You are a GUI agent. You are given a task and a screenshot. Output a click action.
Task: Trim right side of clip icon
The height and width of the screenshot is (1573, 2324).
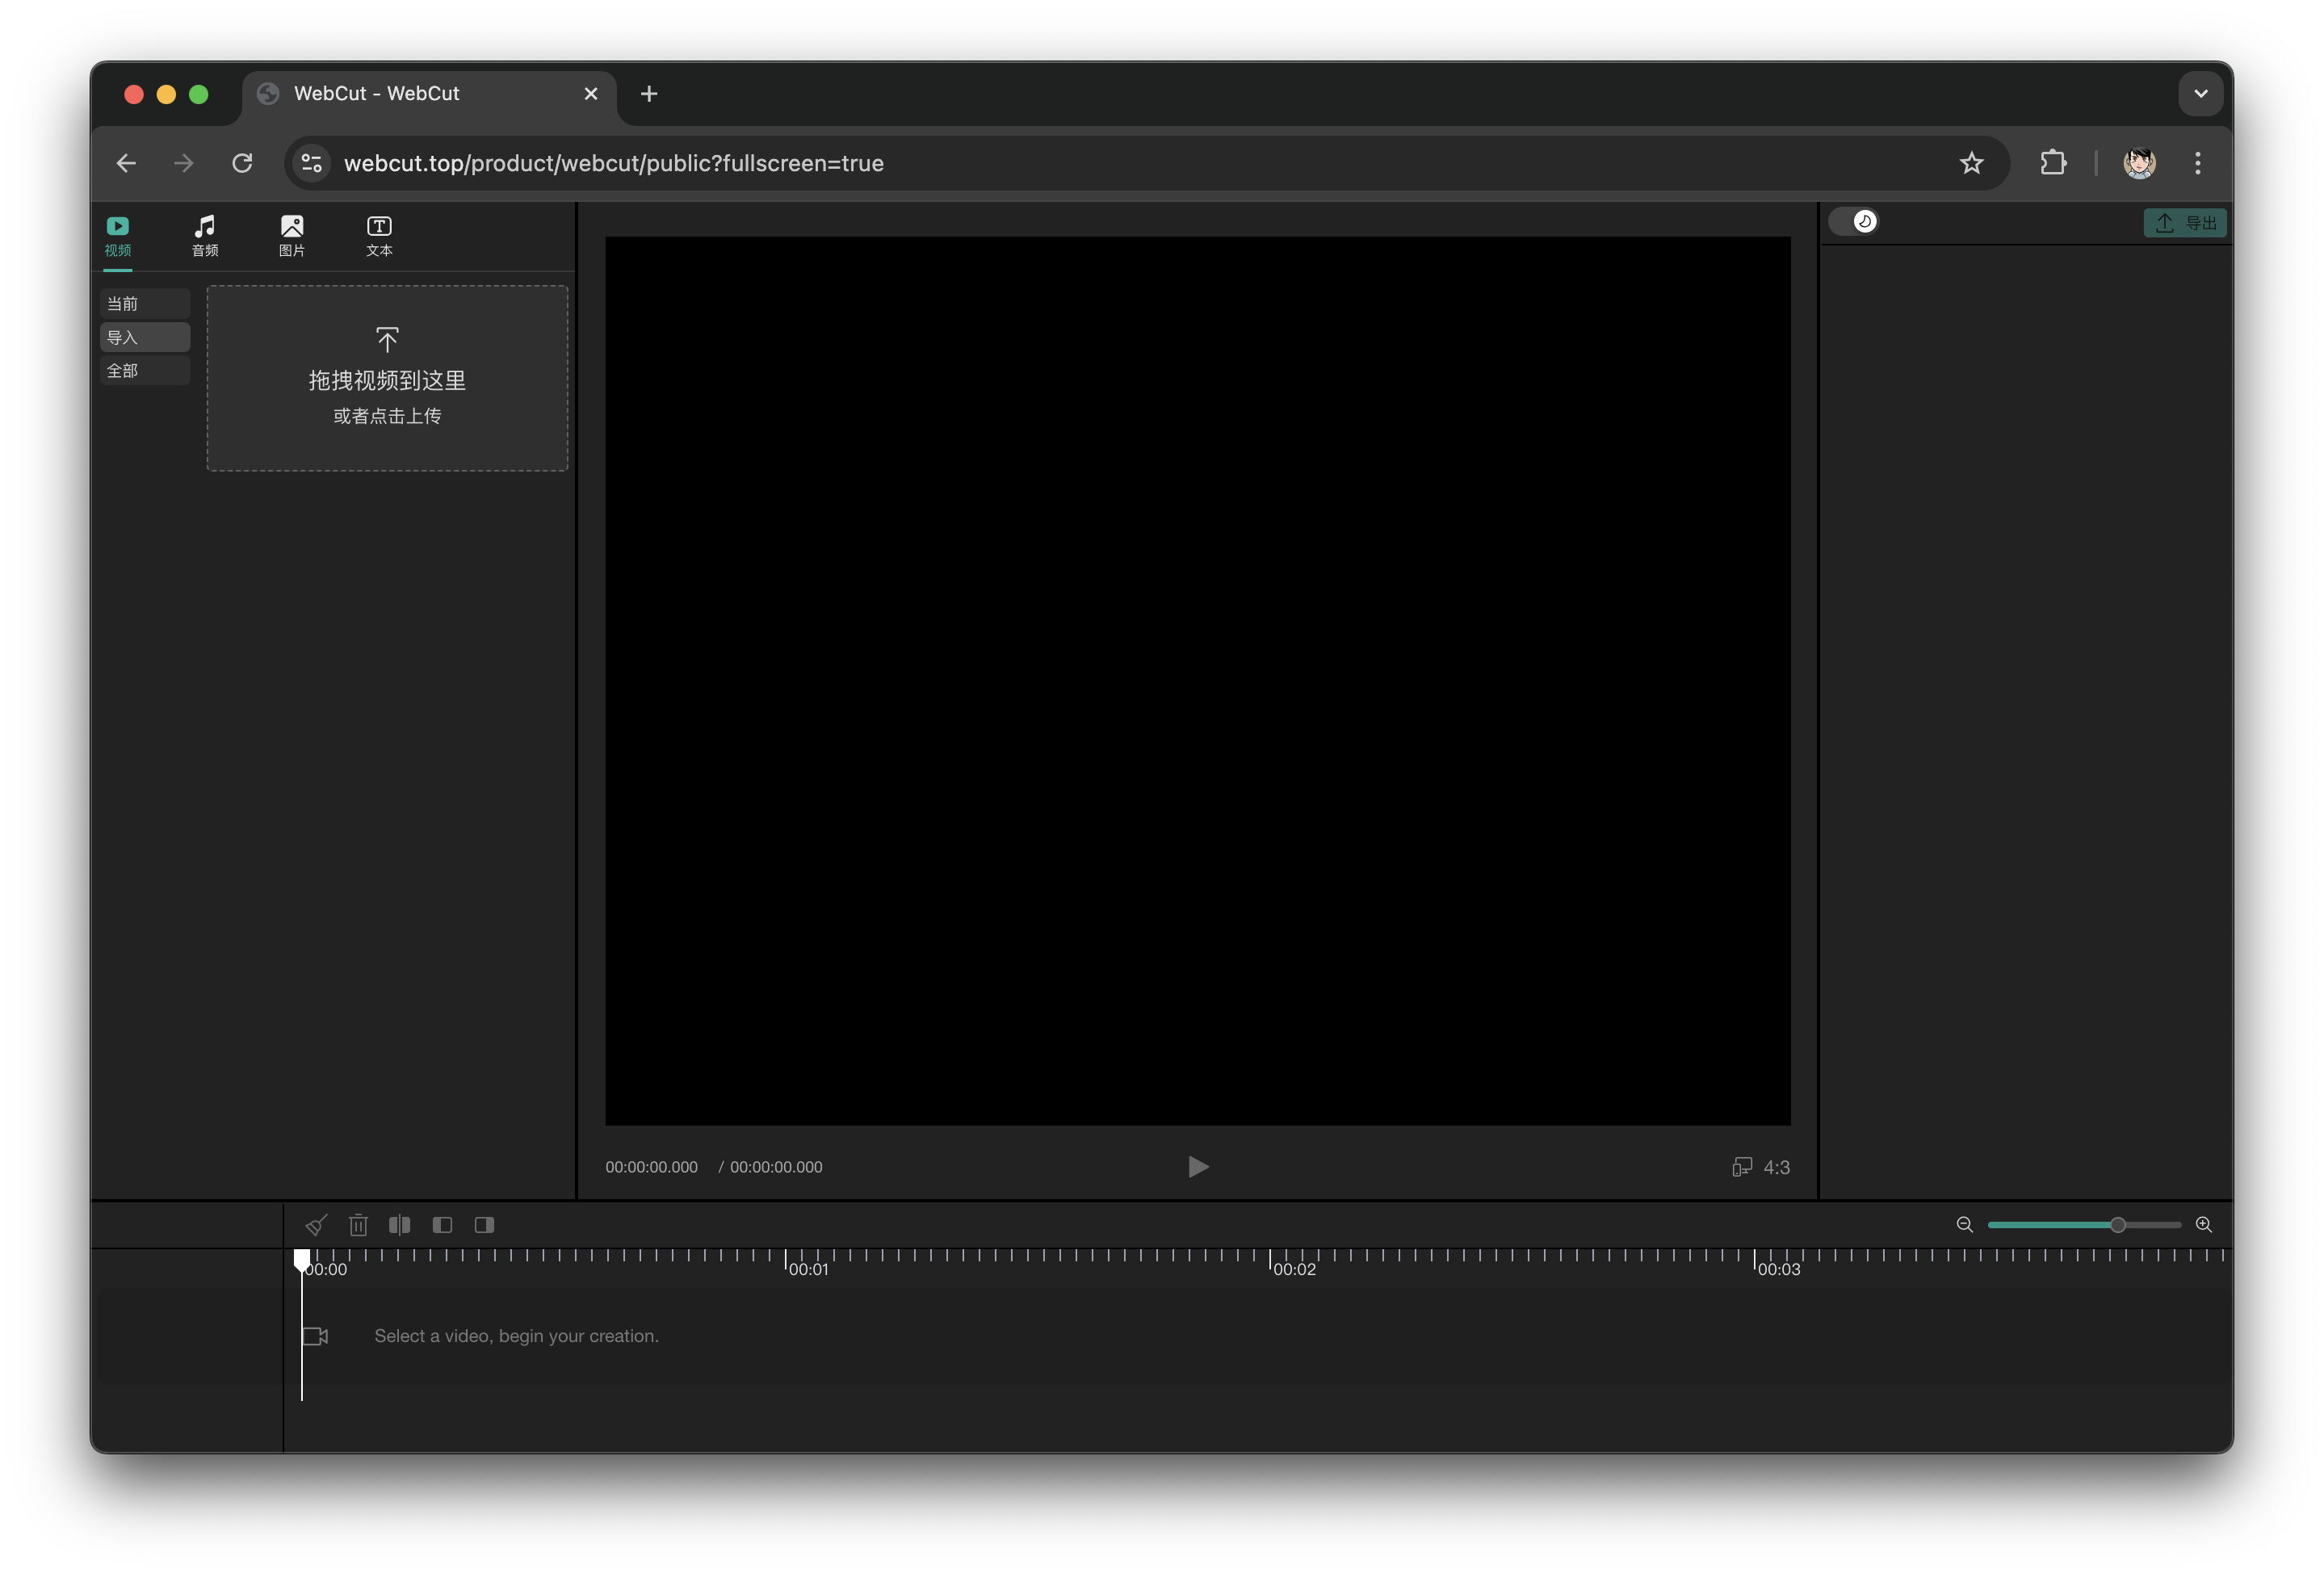click(485, 1224)
